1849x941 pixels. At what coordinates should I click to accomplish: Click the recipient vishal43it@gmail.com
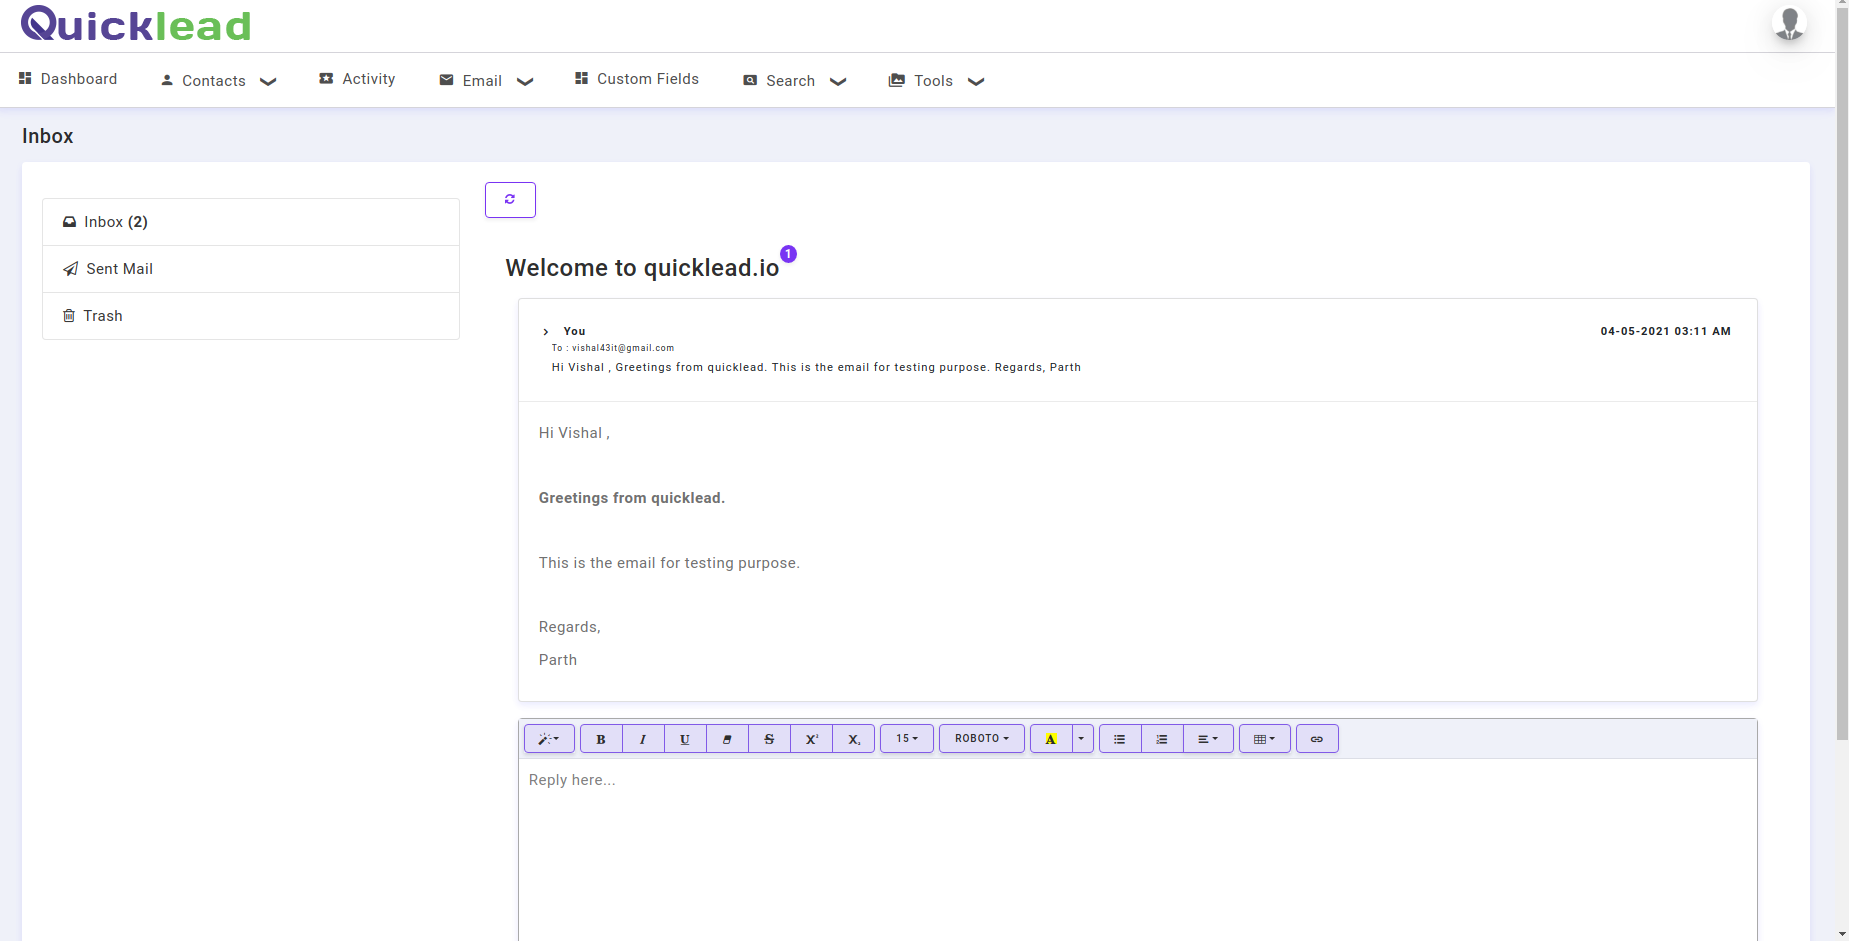point(623,348)
